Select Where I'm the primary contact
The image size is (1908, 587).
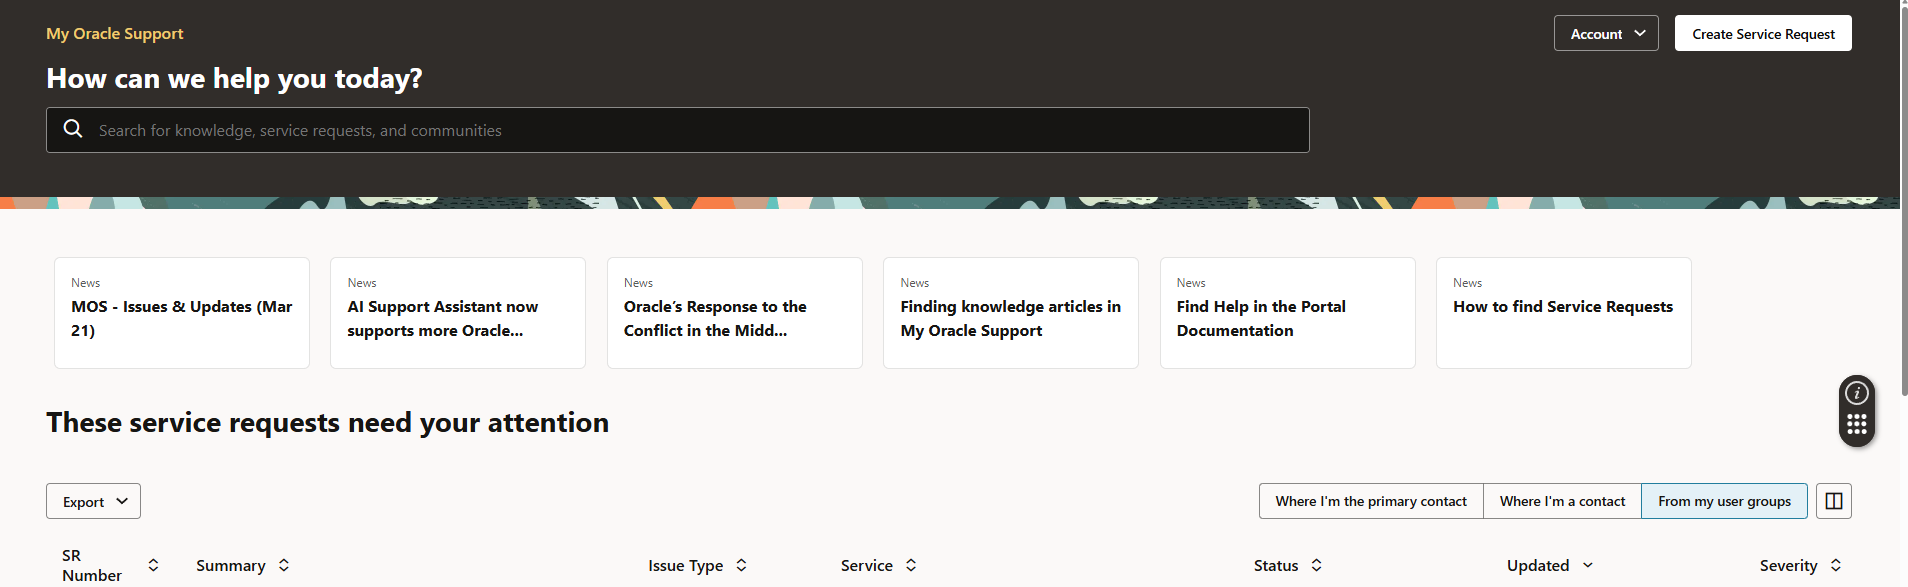pos(1371,501)
